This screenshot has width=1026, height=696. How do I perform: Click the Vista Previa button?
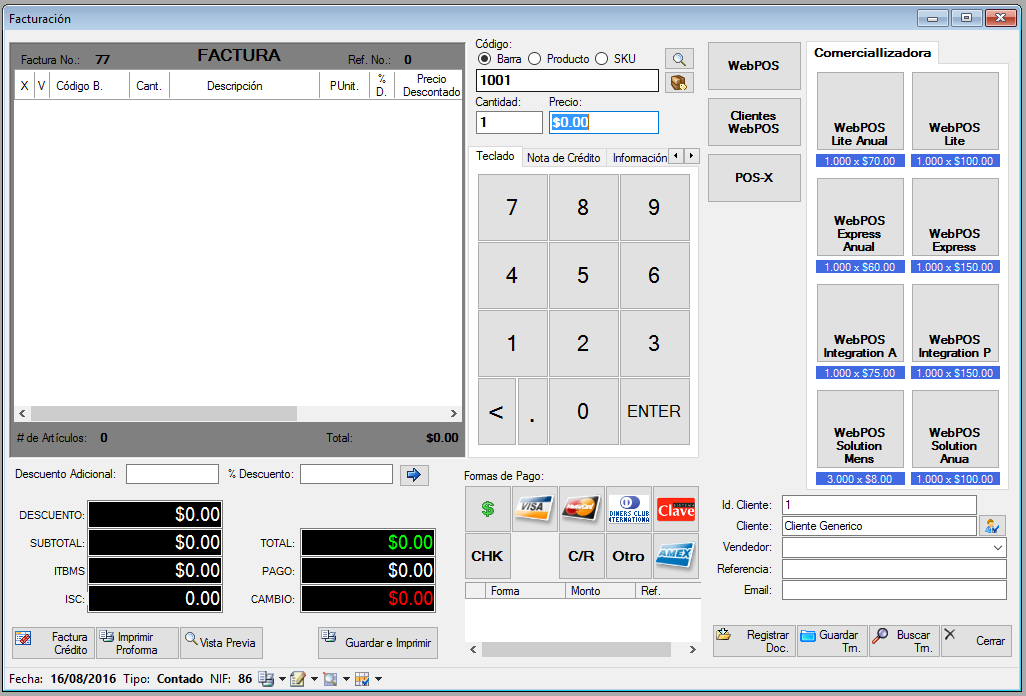[x=220, y=643]
